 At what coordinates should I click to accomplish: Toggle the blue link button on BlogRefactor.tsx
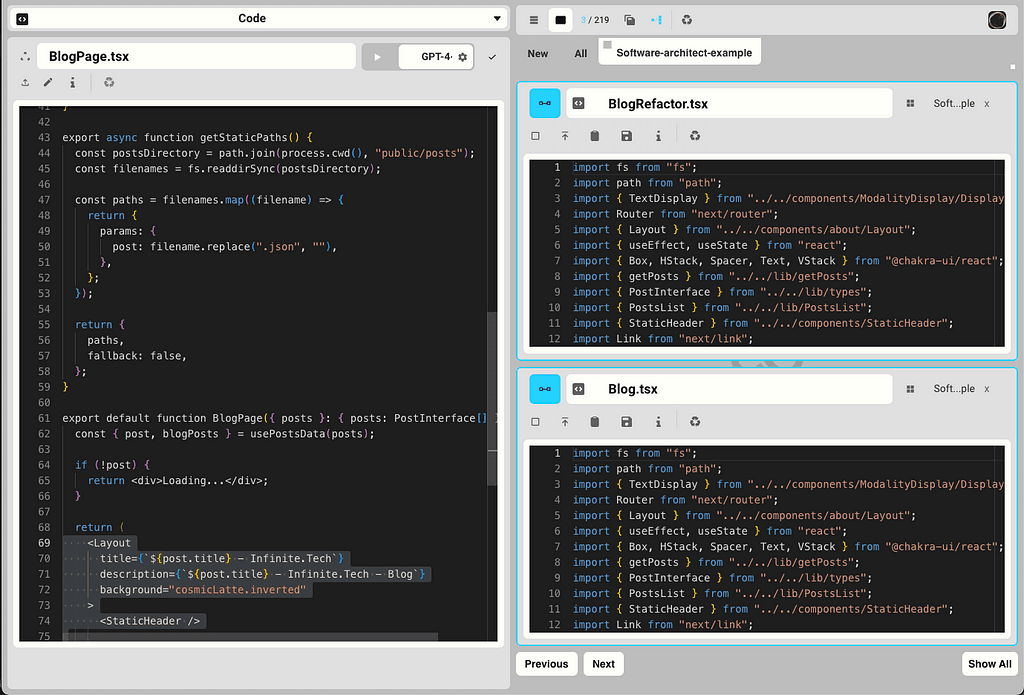[545, 103]
